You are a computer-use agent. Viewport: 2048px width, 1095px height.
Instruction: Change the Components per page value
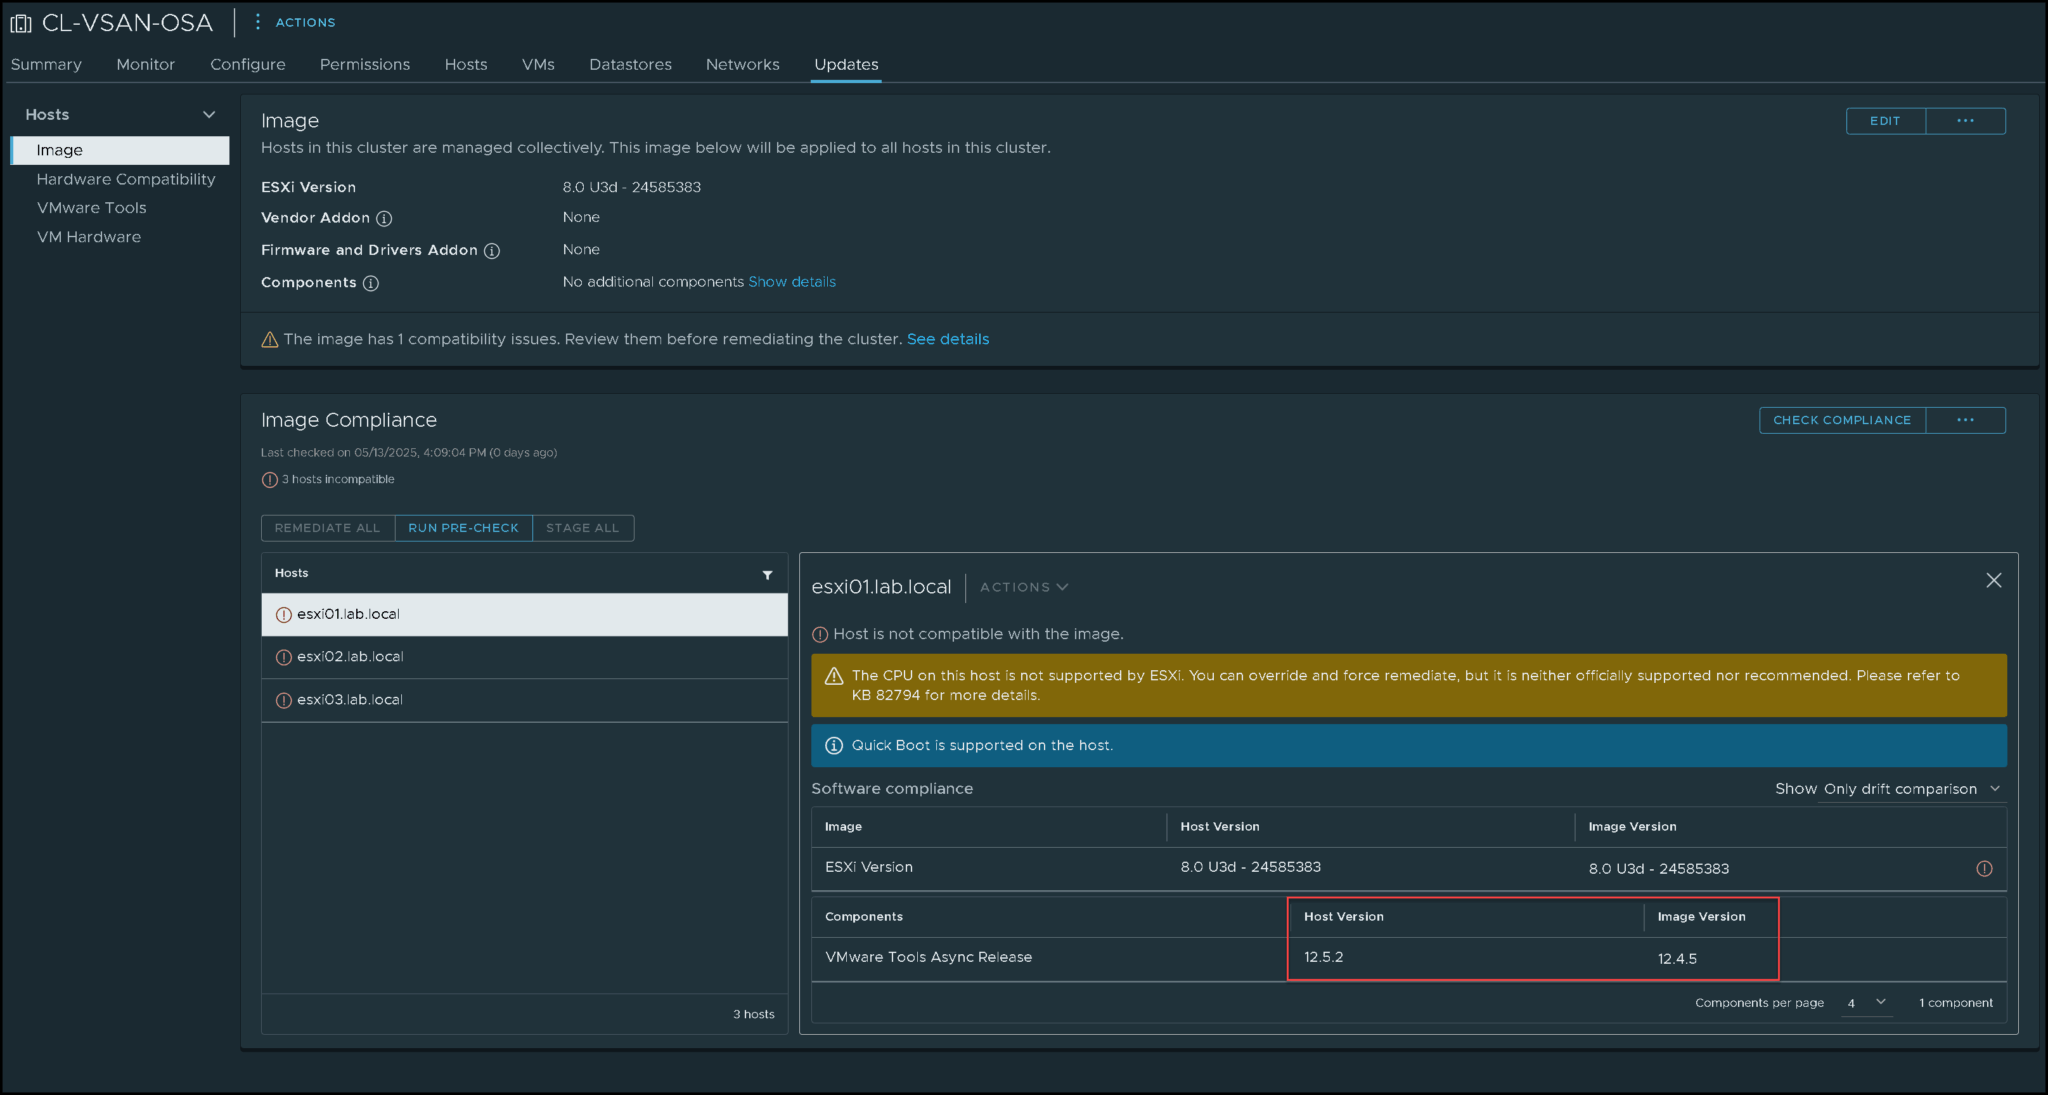click(1866, 1003)
